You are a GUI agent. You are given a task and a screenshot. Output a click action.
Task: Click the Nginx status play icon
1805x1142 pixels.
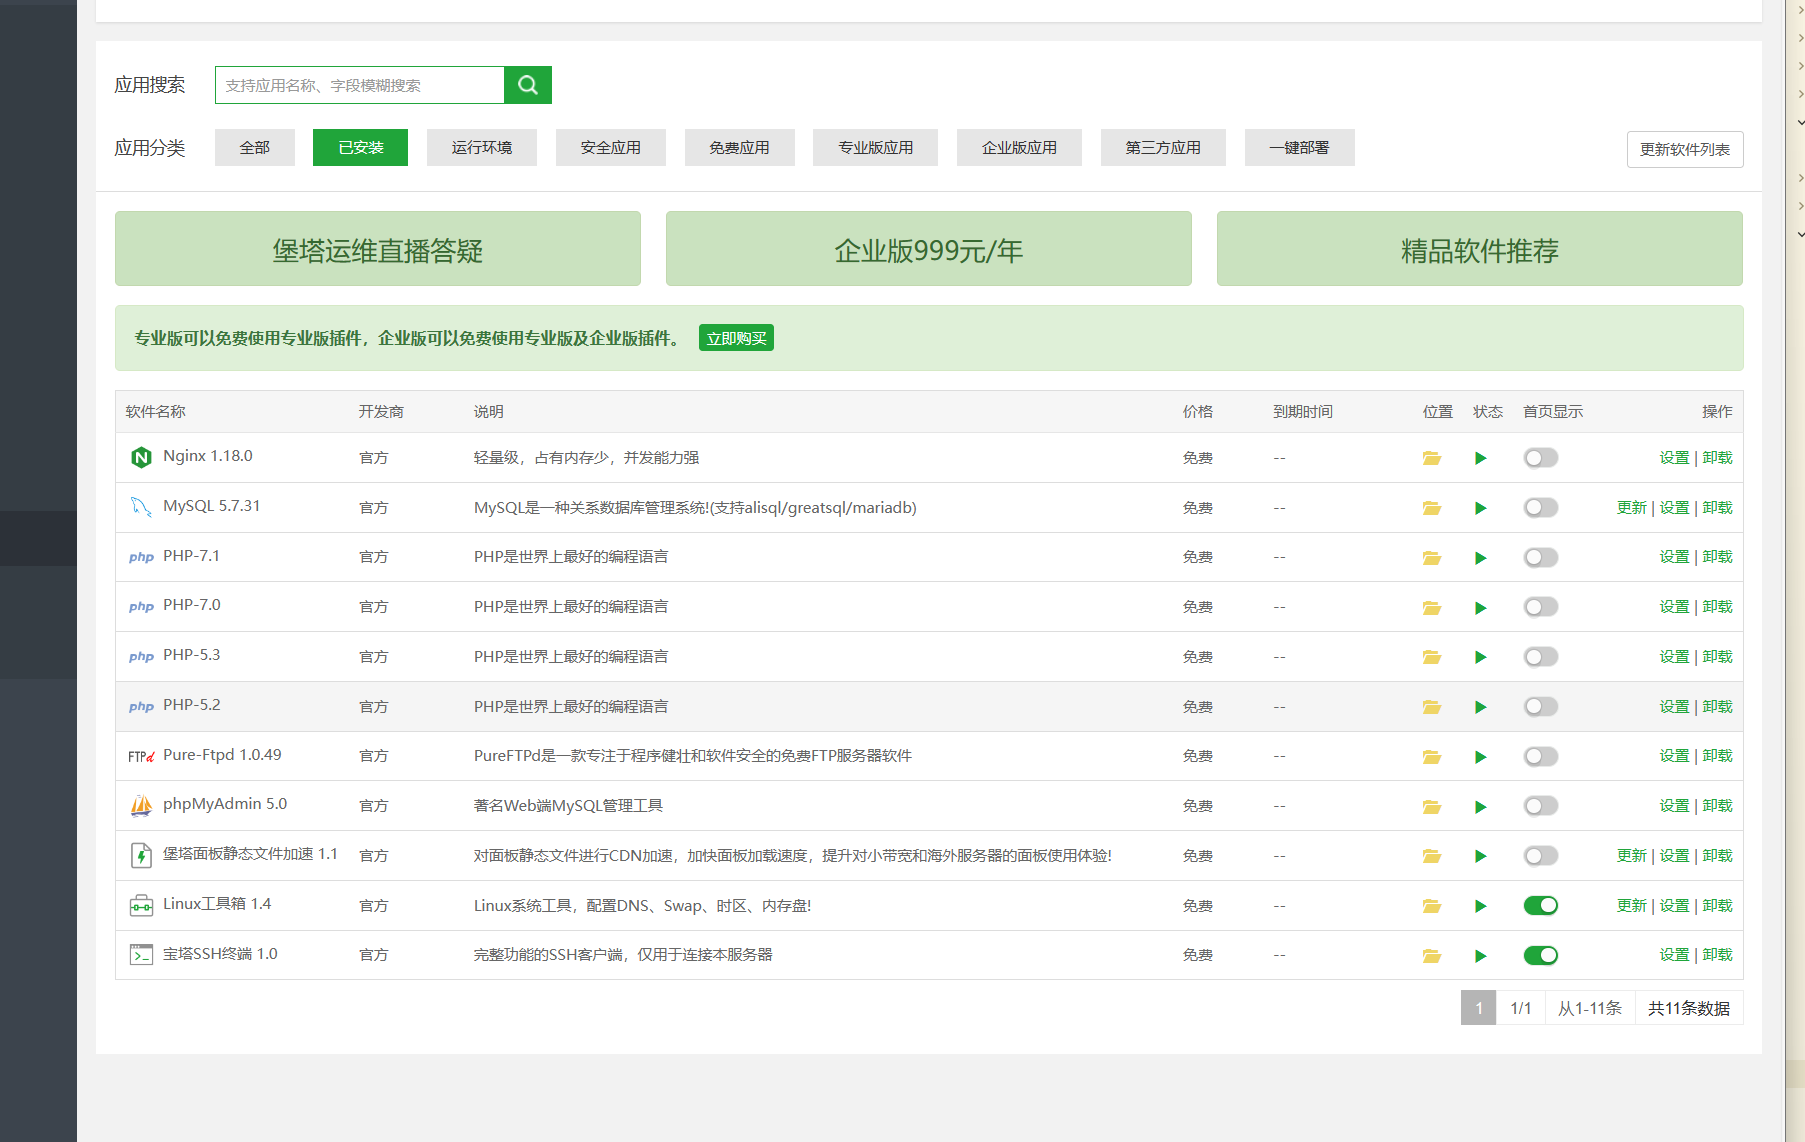[1481, 458]
